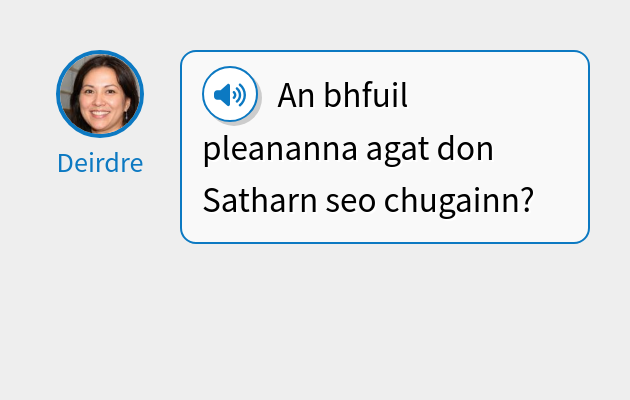
Task: Click the letter "S" starting "Satharn"
Action: point(210,203)
